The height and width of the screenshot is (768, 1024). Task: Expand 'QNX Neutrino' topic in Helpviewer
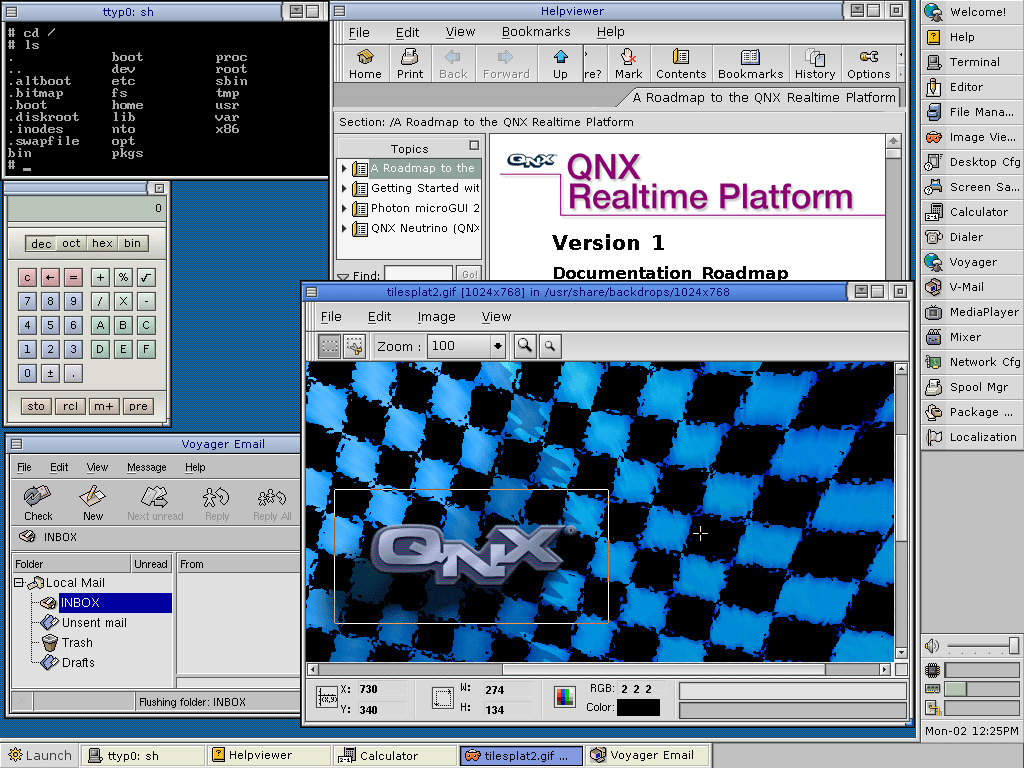click(344, 229)
